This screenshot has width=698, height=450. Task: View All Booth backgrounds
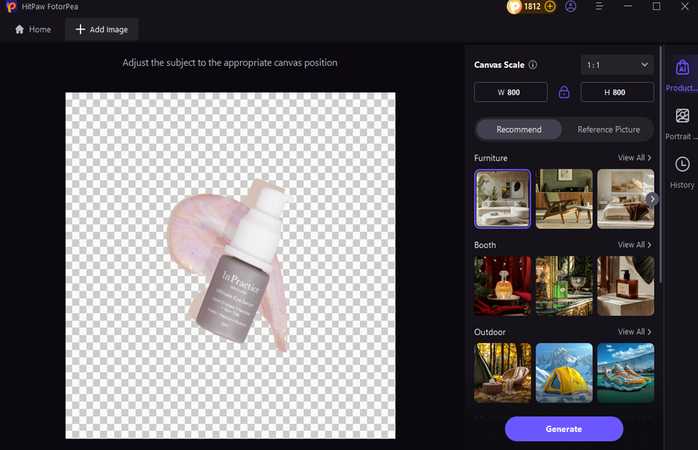[634, 245]
